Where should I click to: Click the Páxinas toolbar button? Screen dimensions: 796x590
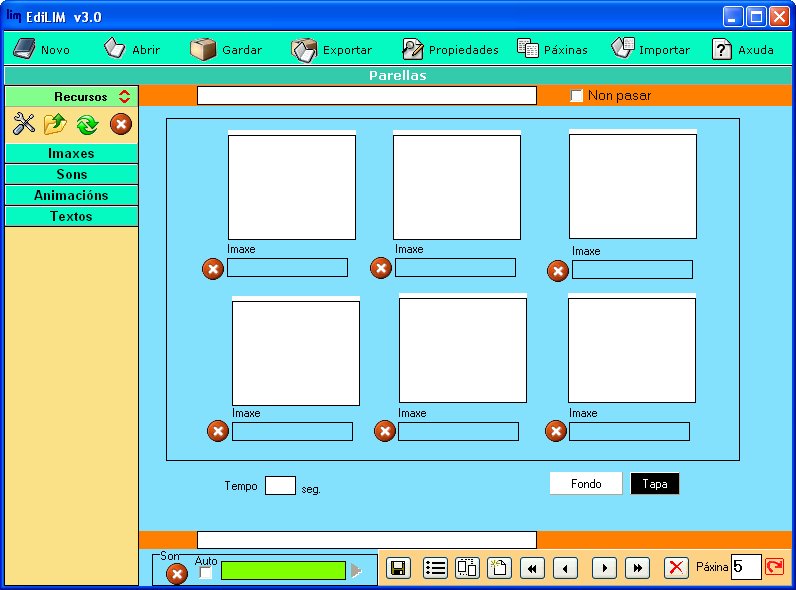point(552,49)
